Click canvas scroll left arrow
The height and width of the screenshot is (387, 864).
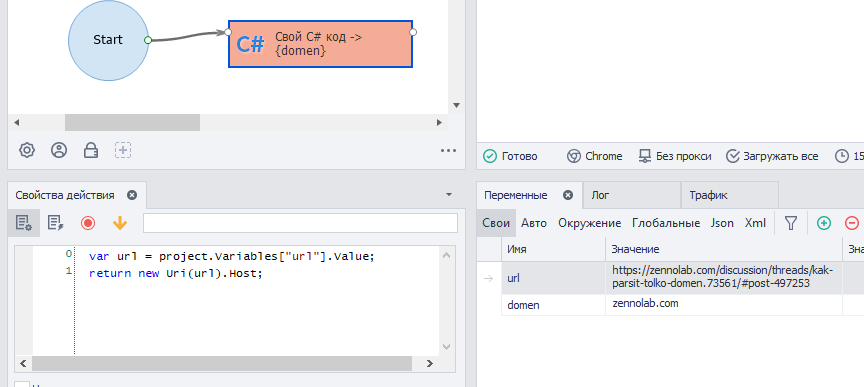click(x=17, y=122)
